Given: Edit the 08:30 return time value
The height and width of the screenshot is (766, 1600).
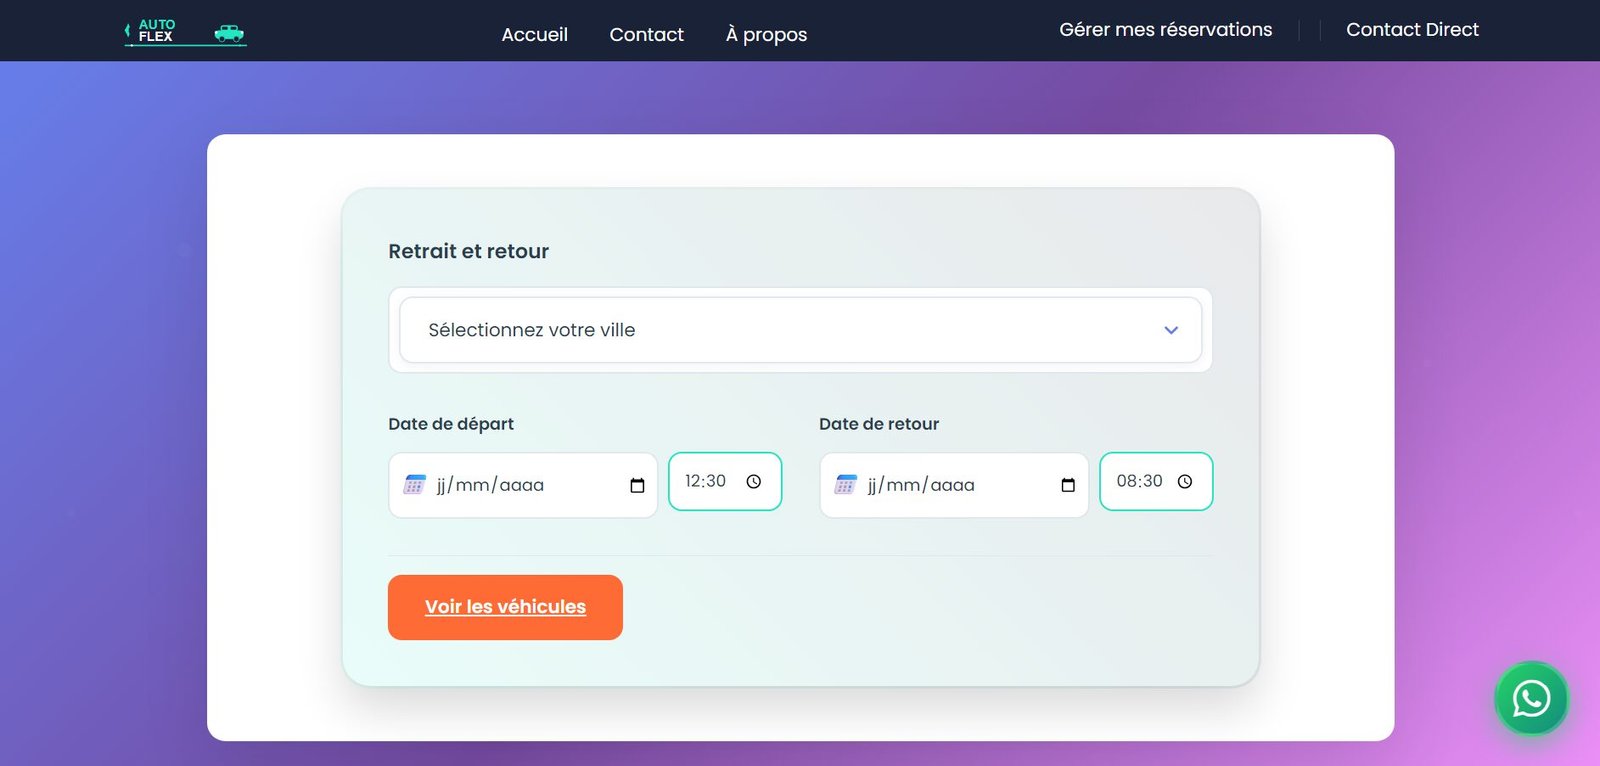Looking at the screenshot, I should [x=1138, y=482].
